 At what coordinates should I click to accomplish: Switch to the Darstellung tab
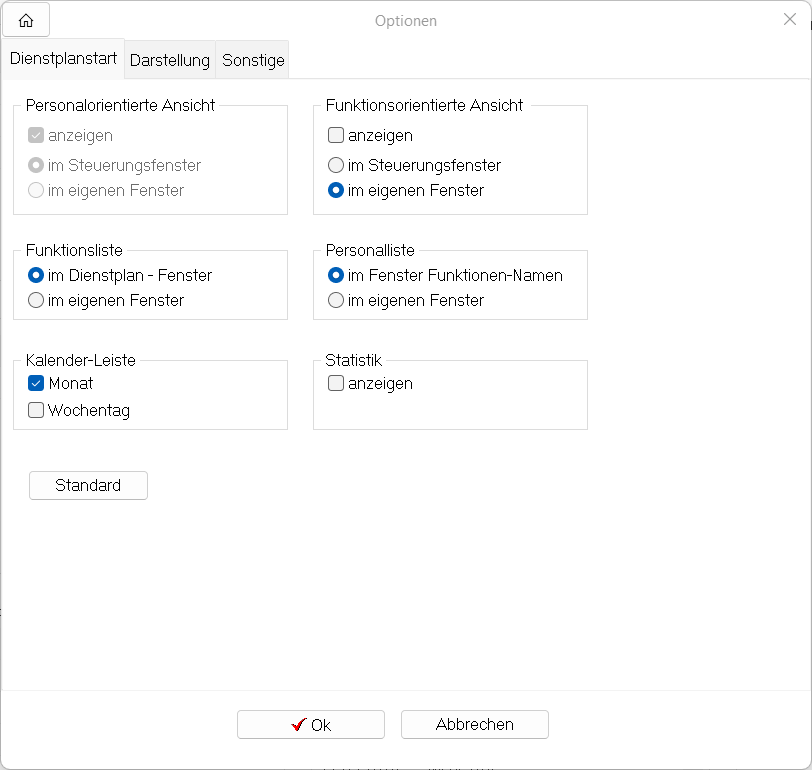click(x=170, y=60)
